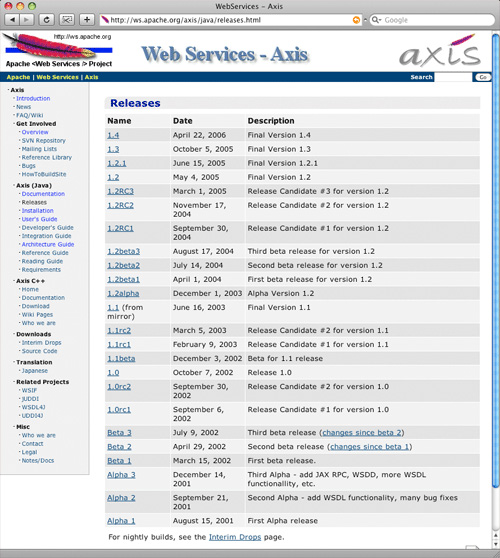The image size is (500, 558).
Task: Open jUDDI related project link
Action: coord(30,399)
